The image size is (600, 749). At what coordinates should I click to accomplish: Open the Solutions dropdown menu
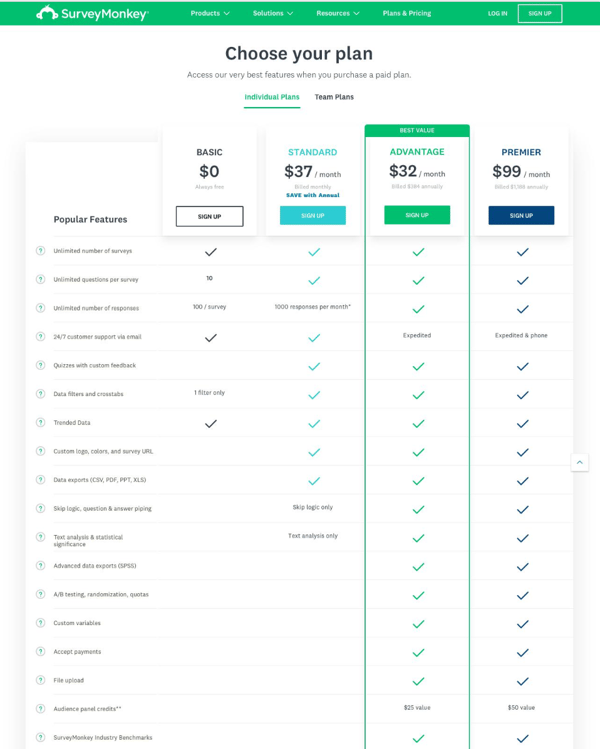(273, 13)
